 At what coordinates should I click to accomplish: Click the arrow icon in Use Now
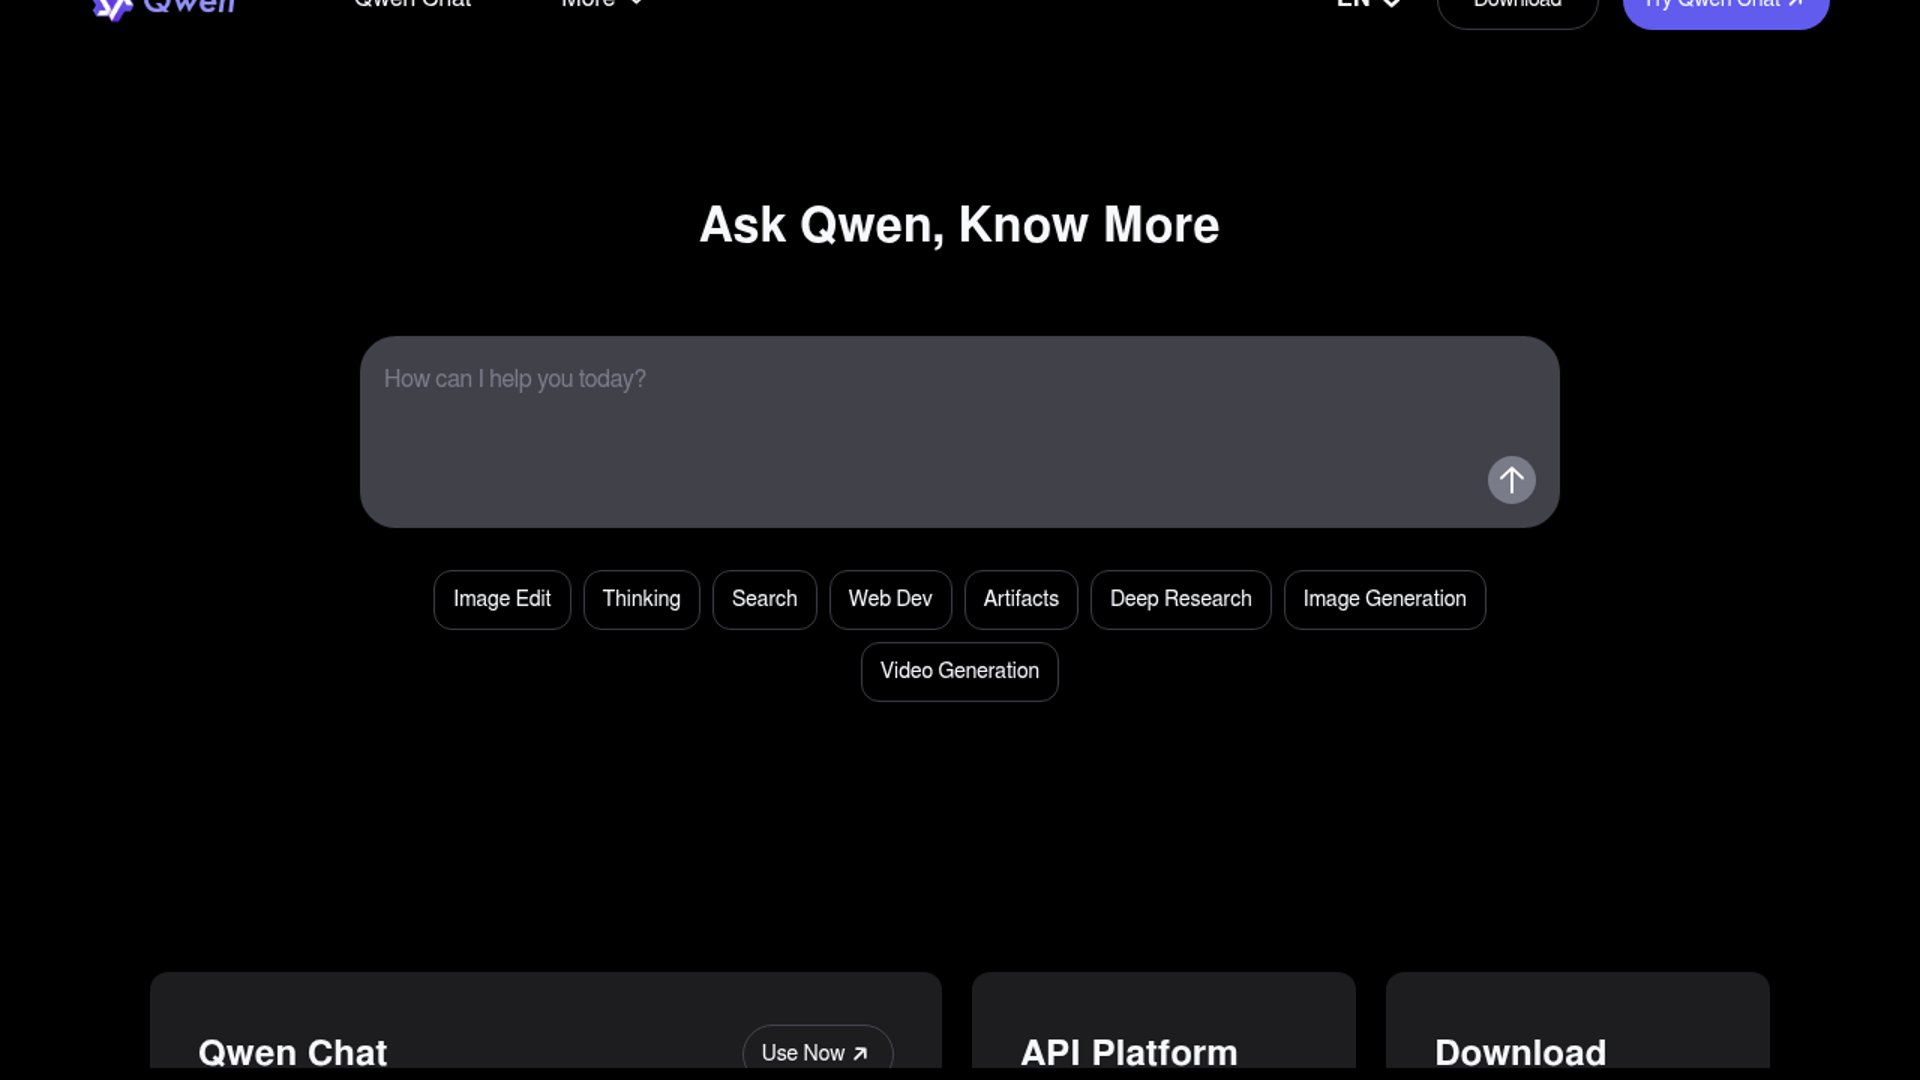click(x=860, y=1053)
